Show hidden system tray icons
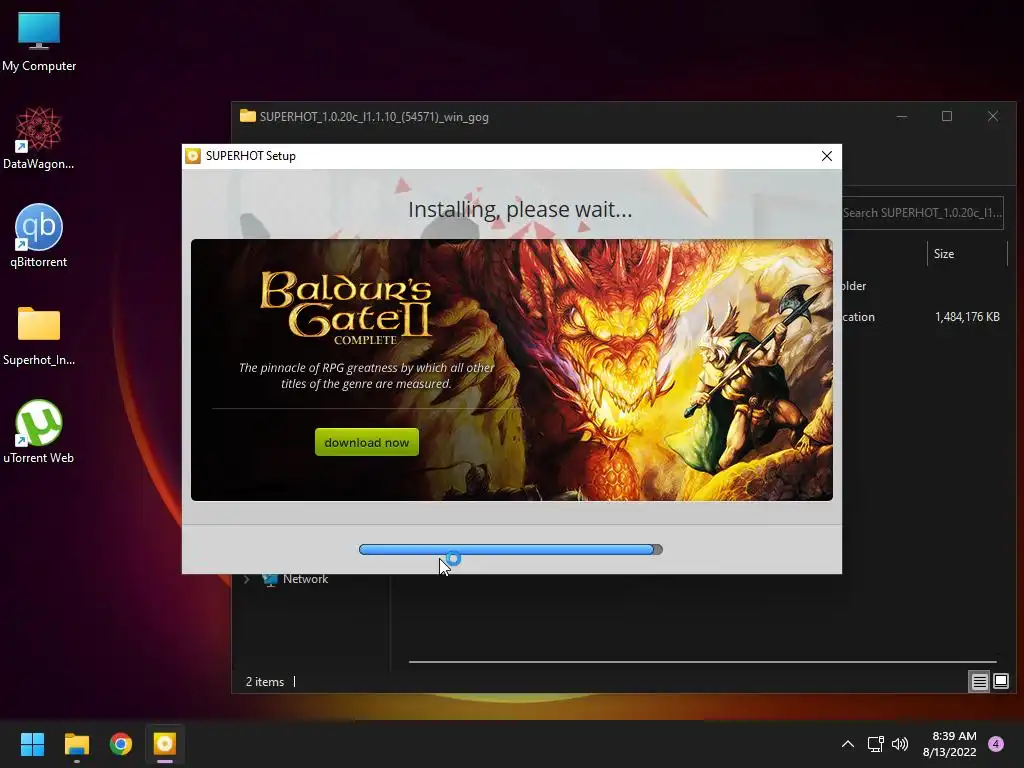 tap(848, 744)
